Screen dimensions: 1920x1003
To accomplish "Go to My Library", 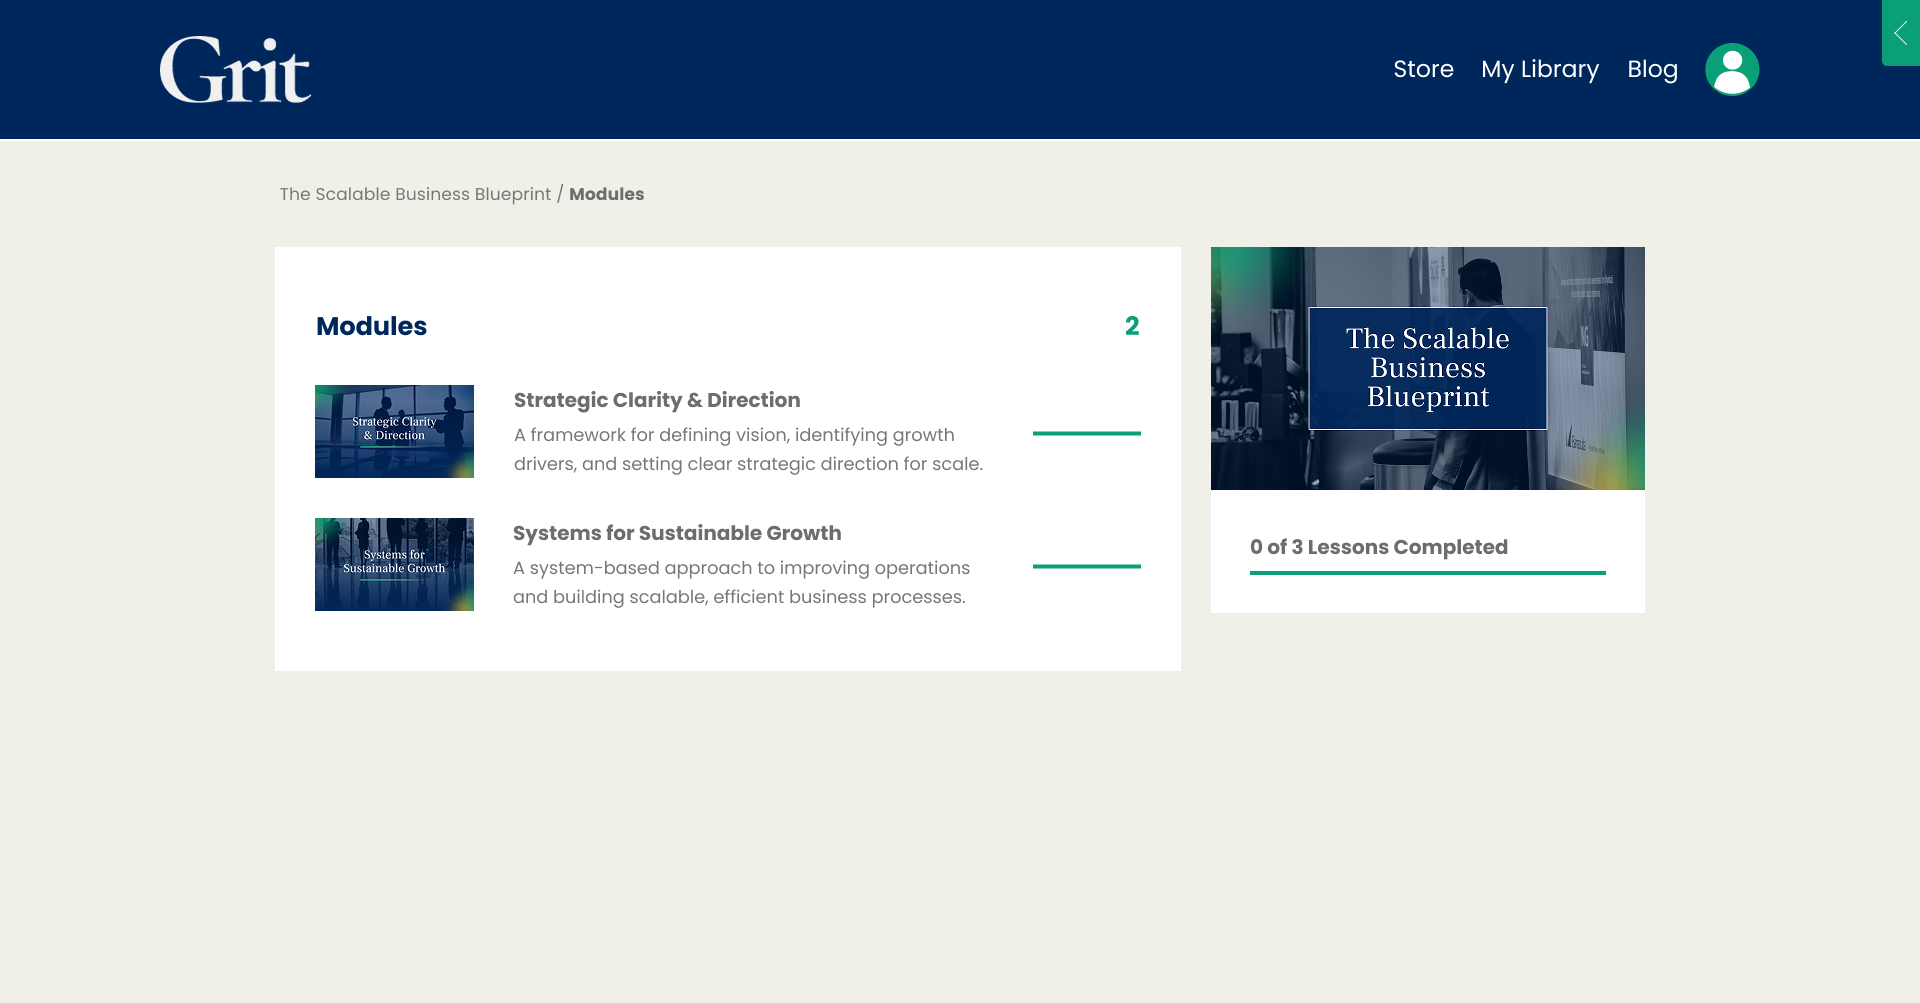I will [x=1539, y=69].
